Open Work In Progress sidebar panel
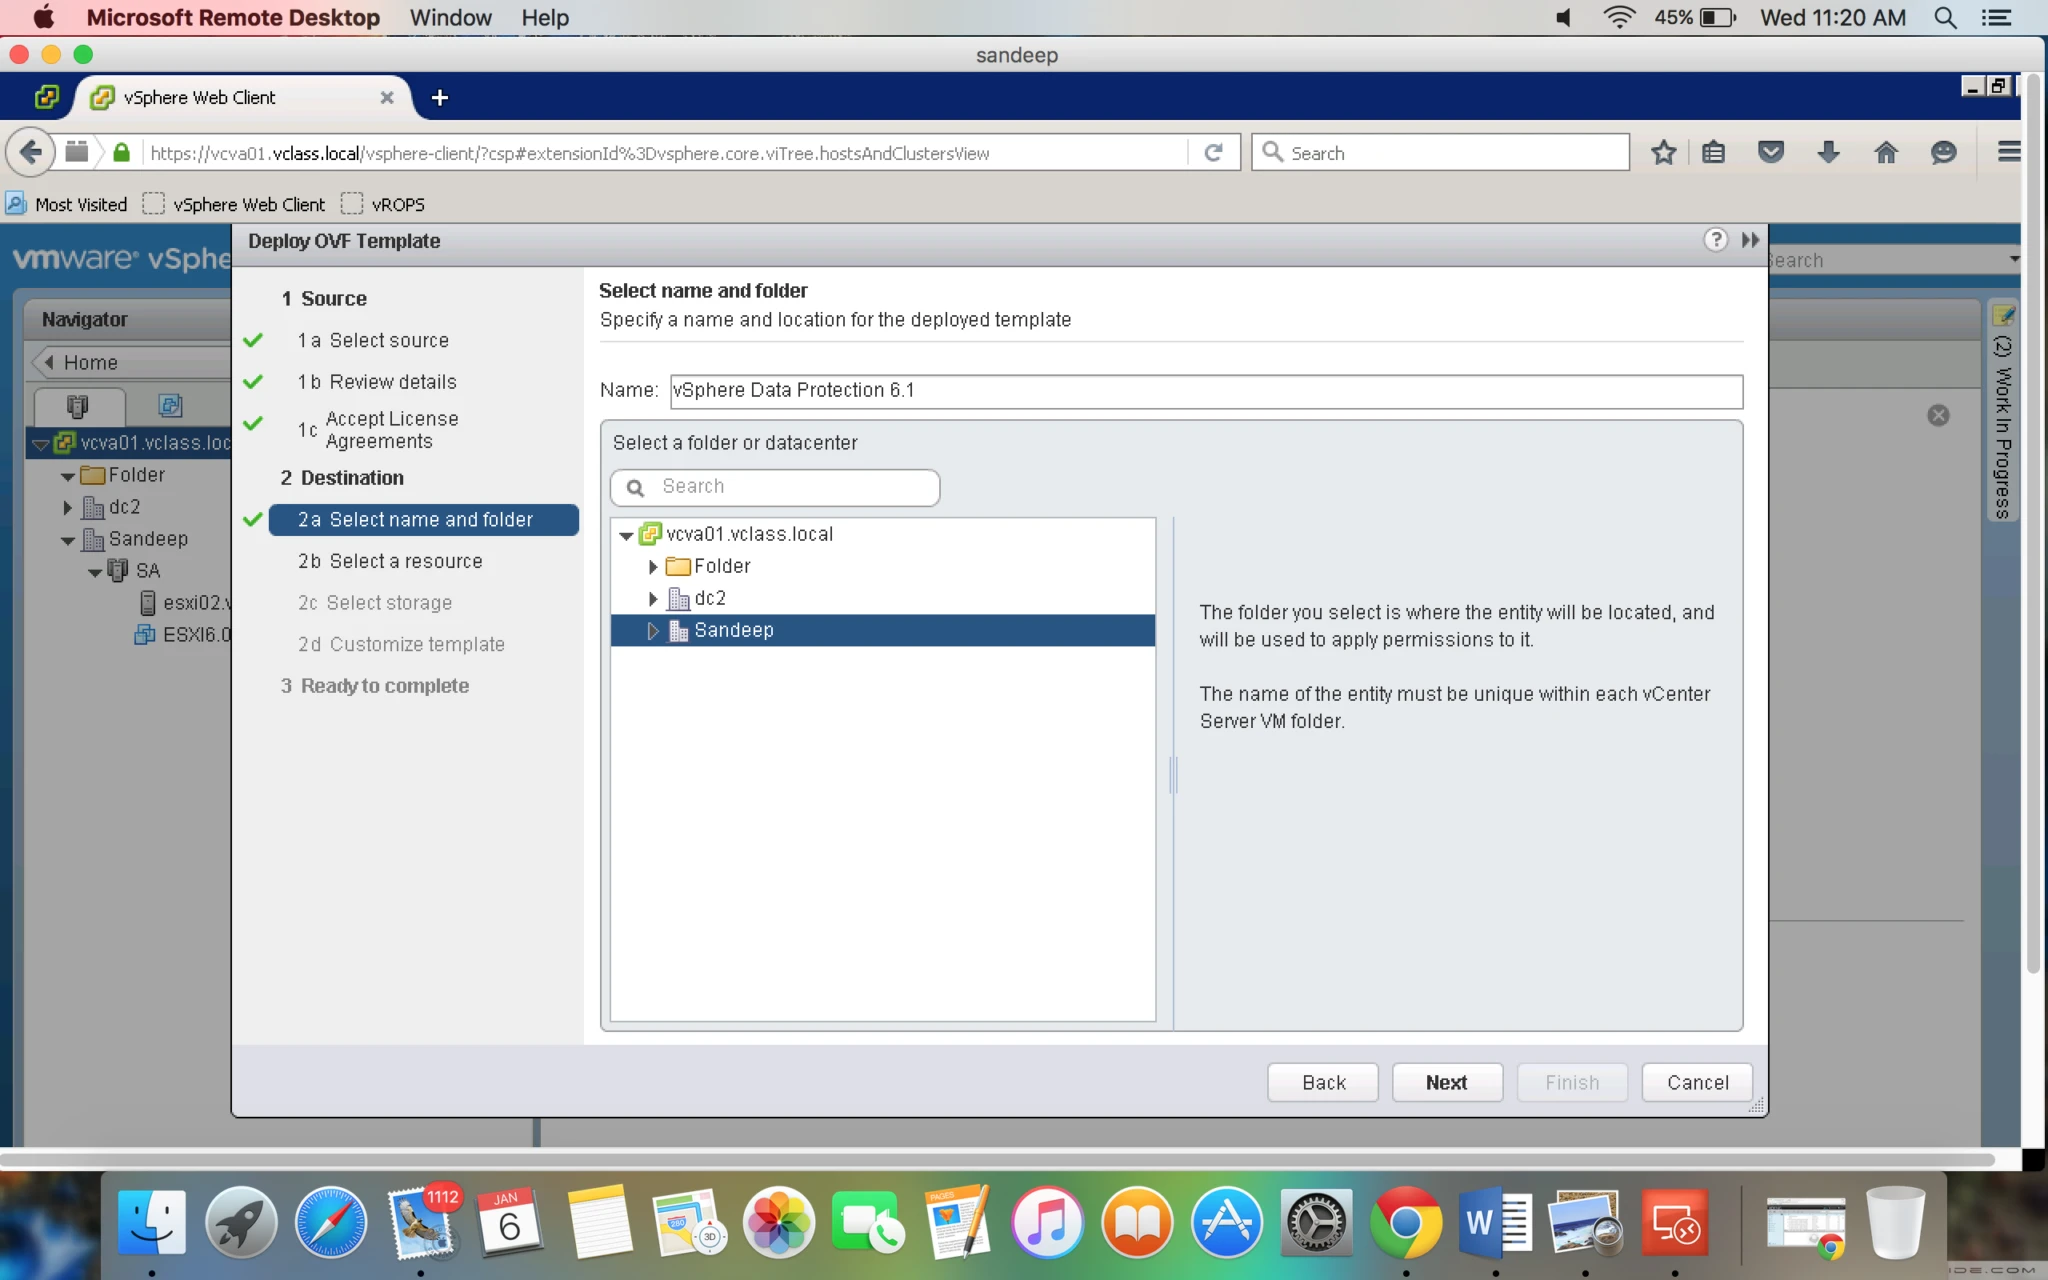Screen dimensions: 2048x1280 coord(2002,411)
